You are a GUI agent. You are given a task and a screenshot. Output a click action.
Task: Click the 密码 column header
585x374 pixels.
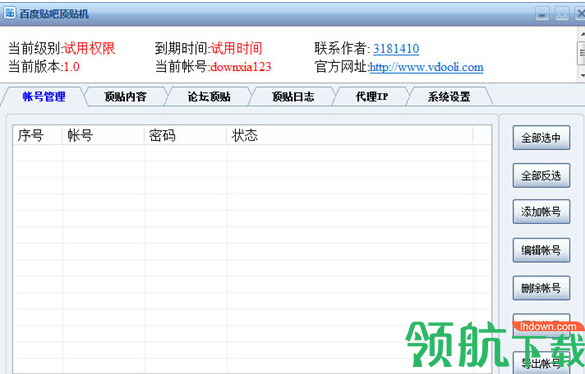click(185, 135)
